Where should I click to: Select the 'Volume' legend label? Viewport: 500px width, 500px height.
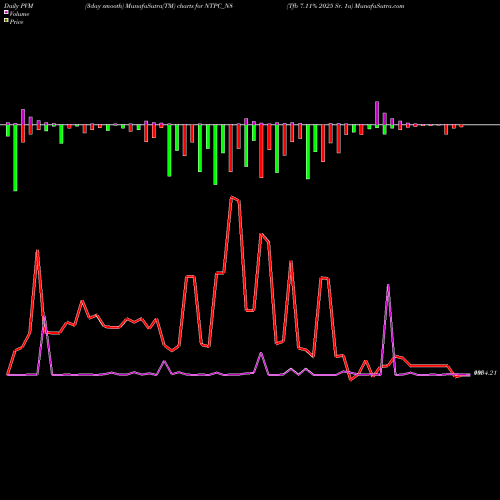click(19, 14)
